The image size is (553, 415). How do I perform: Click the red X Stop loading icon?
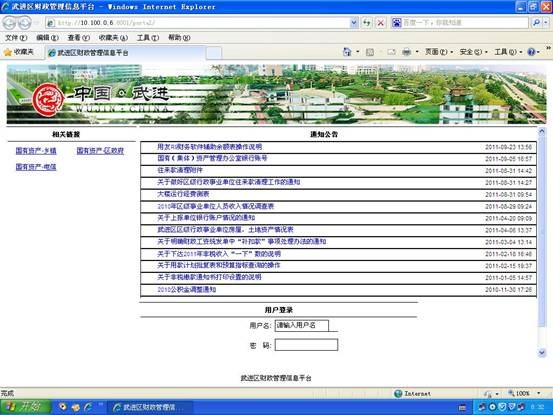(x=381, y=23)
